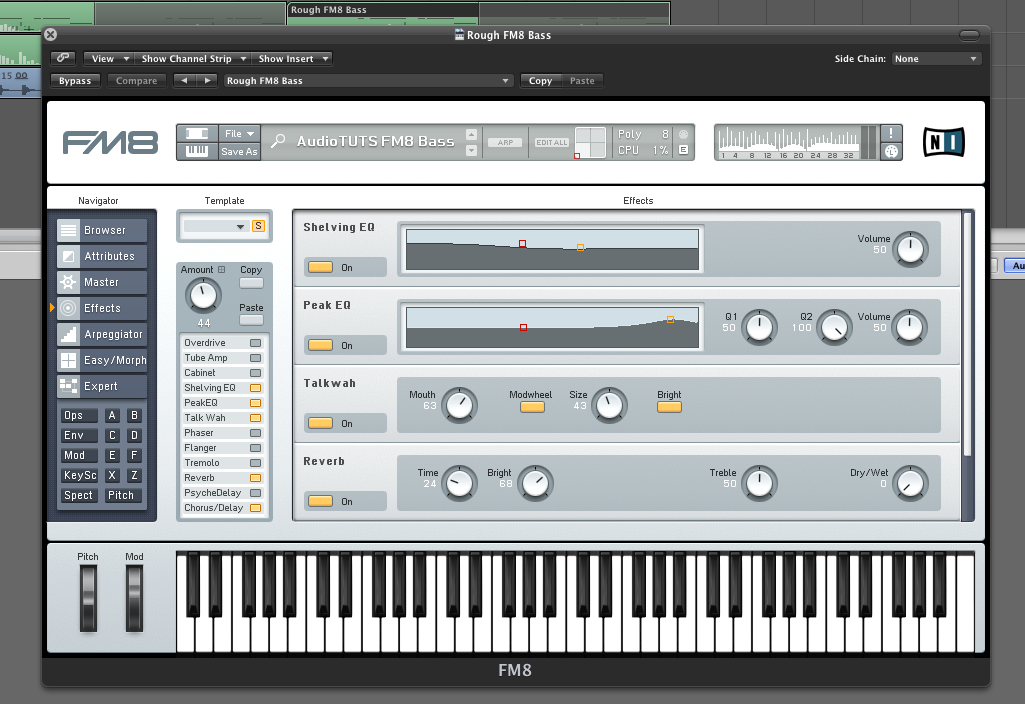1025x704 pixels.
Task: Enable Flanger in the effects list
Action: (256, 448)
